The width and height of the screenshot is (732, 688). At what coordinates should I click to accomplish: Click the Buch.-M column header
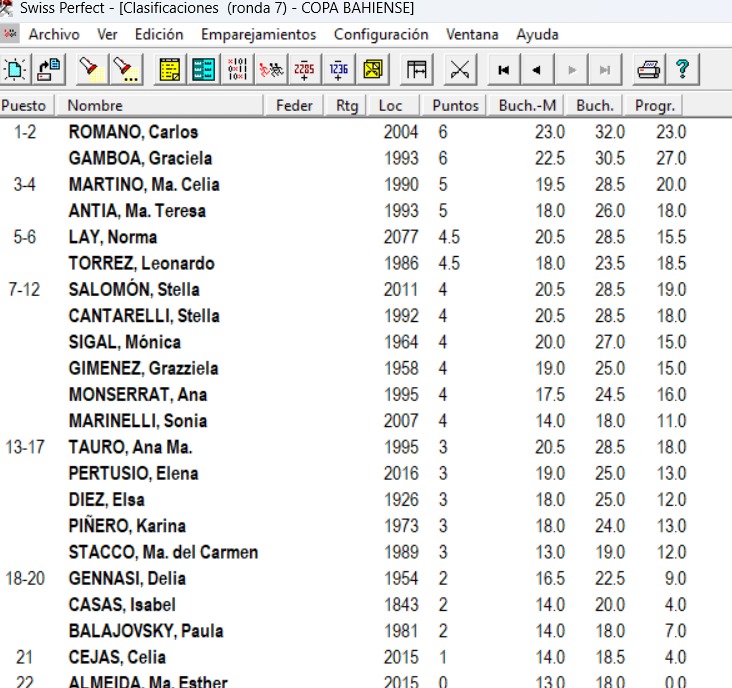click(x=528, y=105)
